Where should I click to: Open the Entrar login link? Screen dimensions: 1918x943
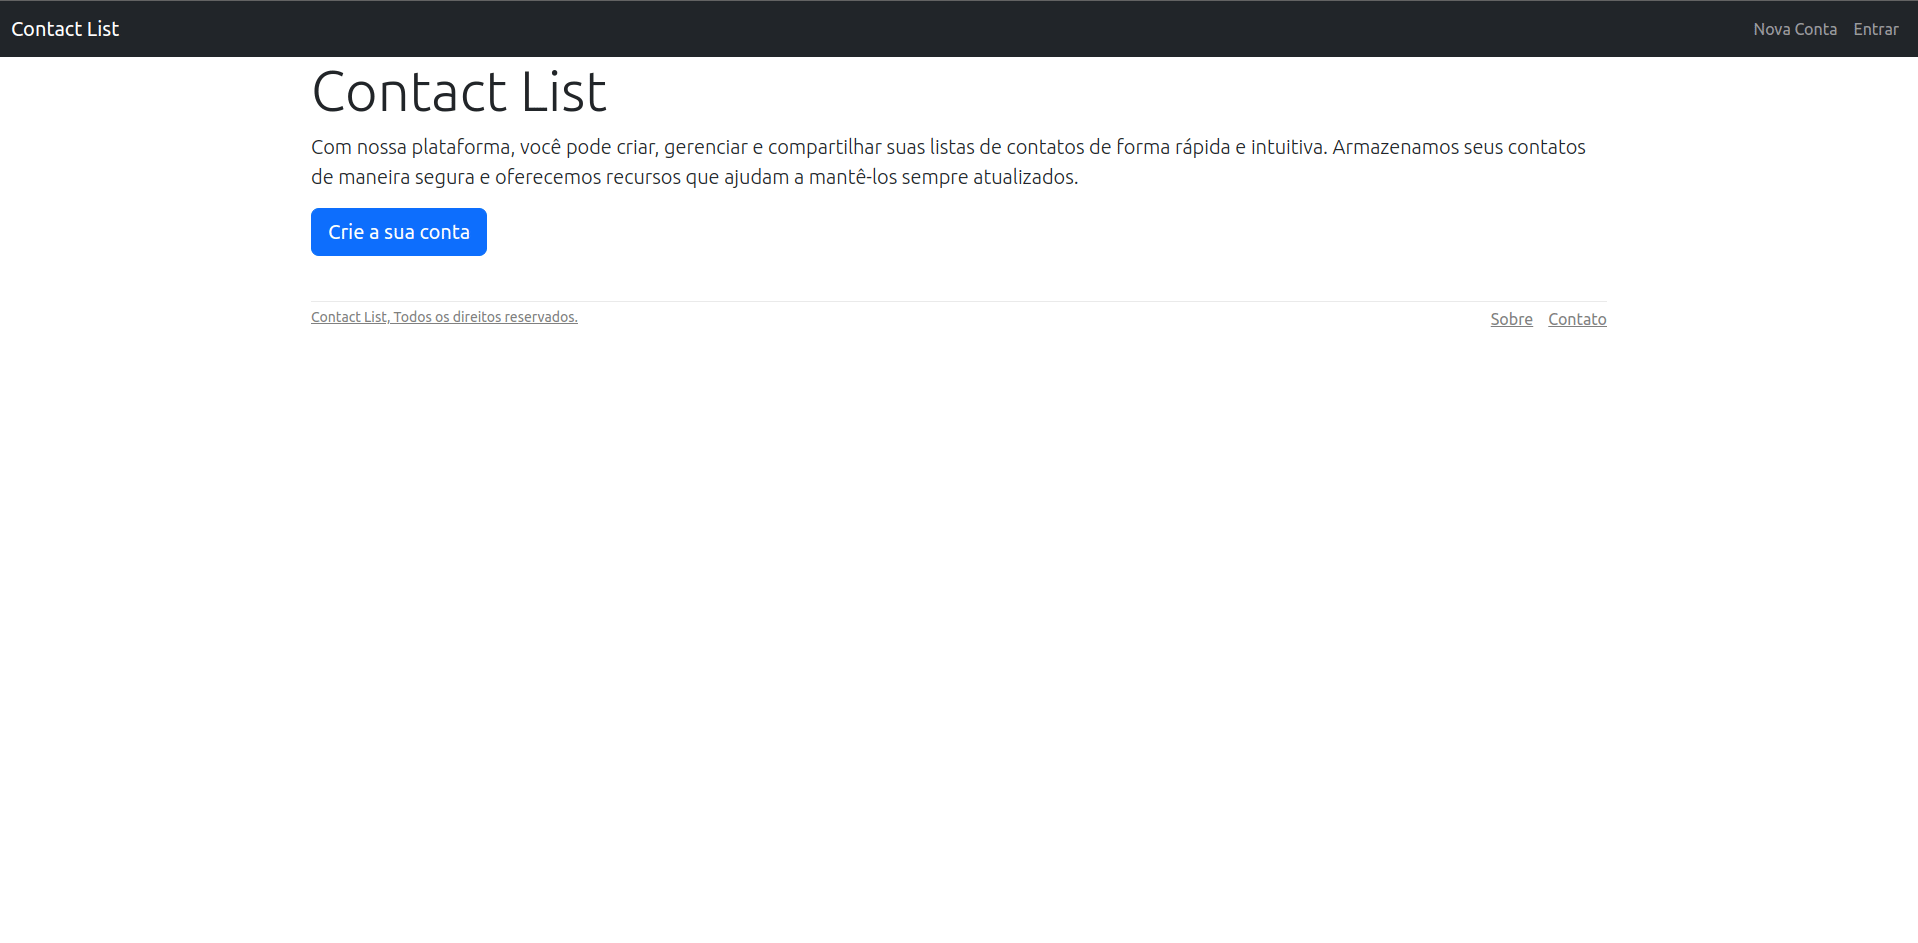point(1876,29)
